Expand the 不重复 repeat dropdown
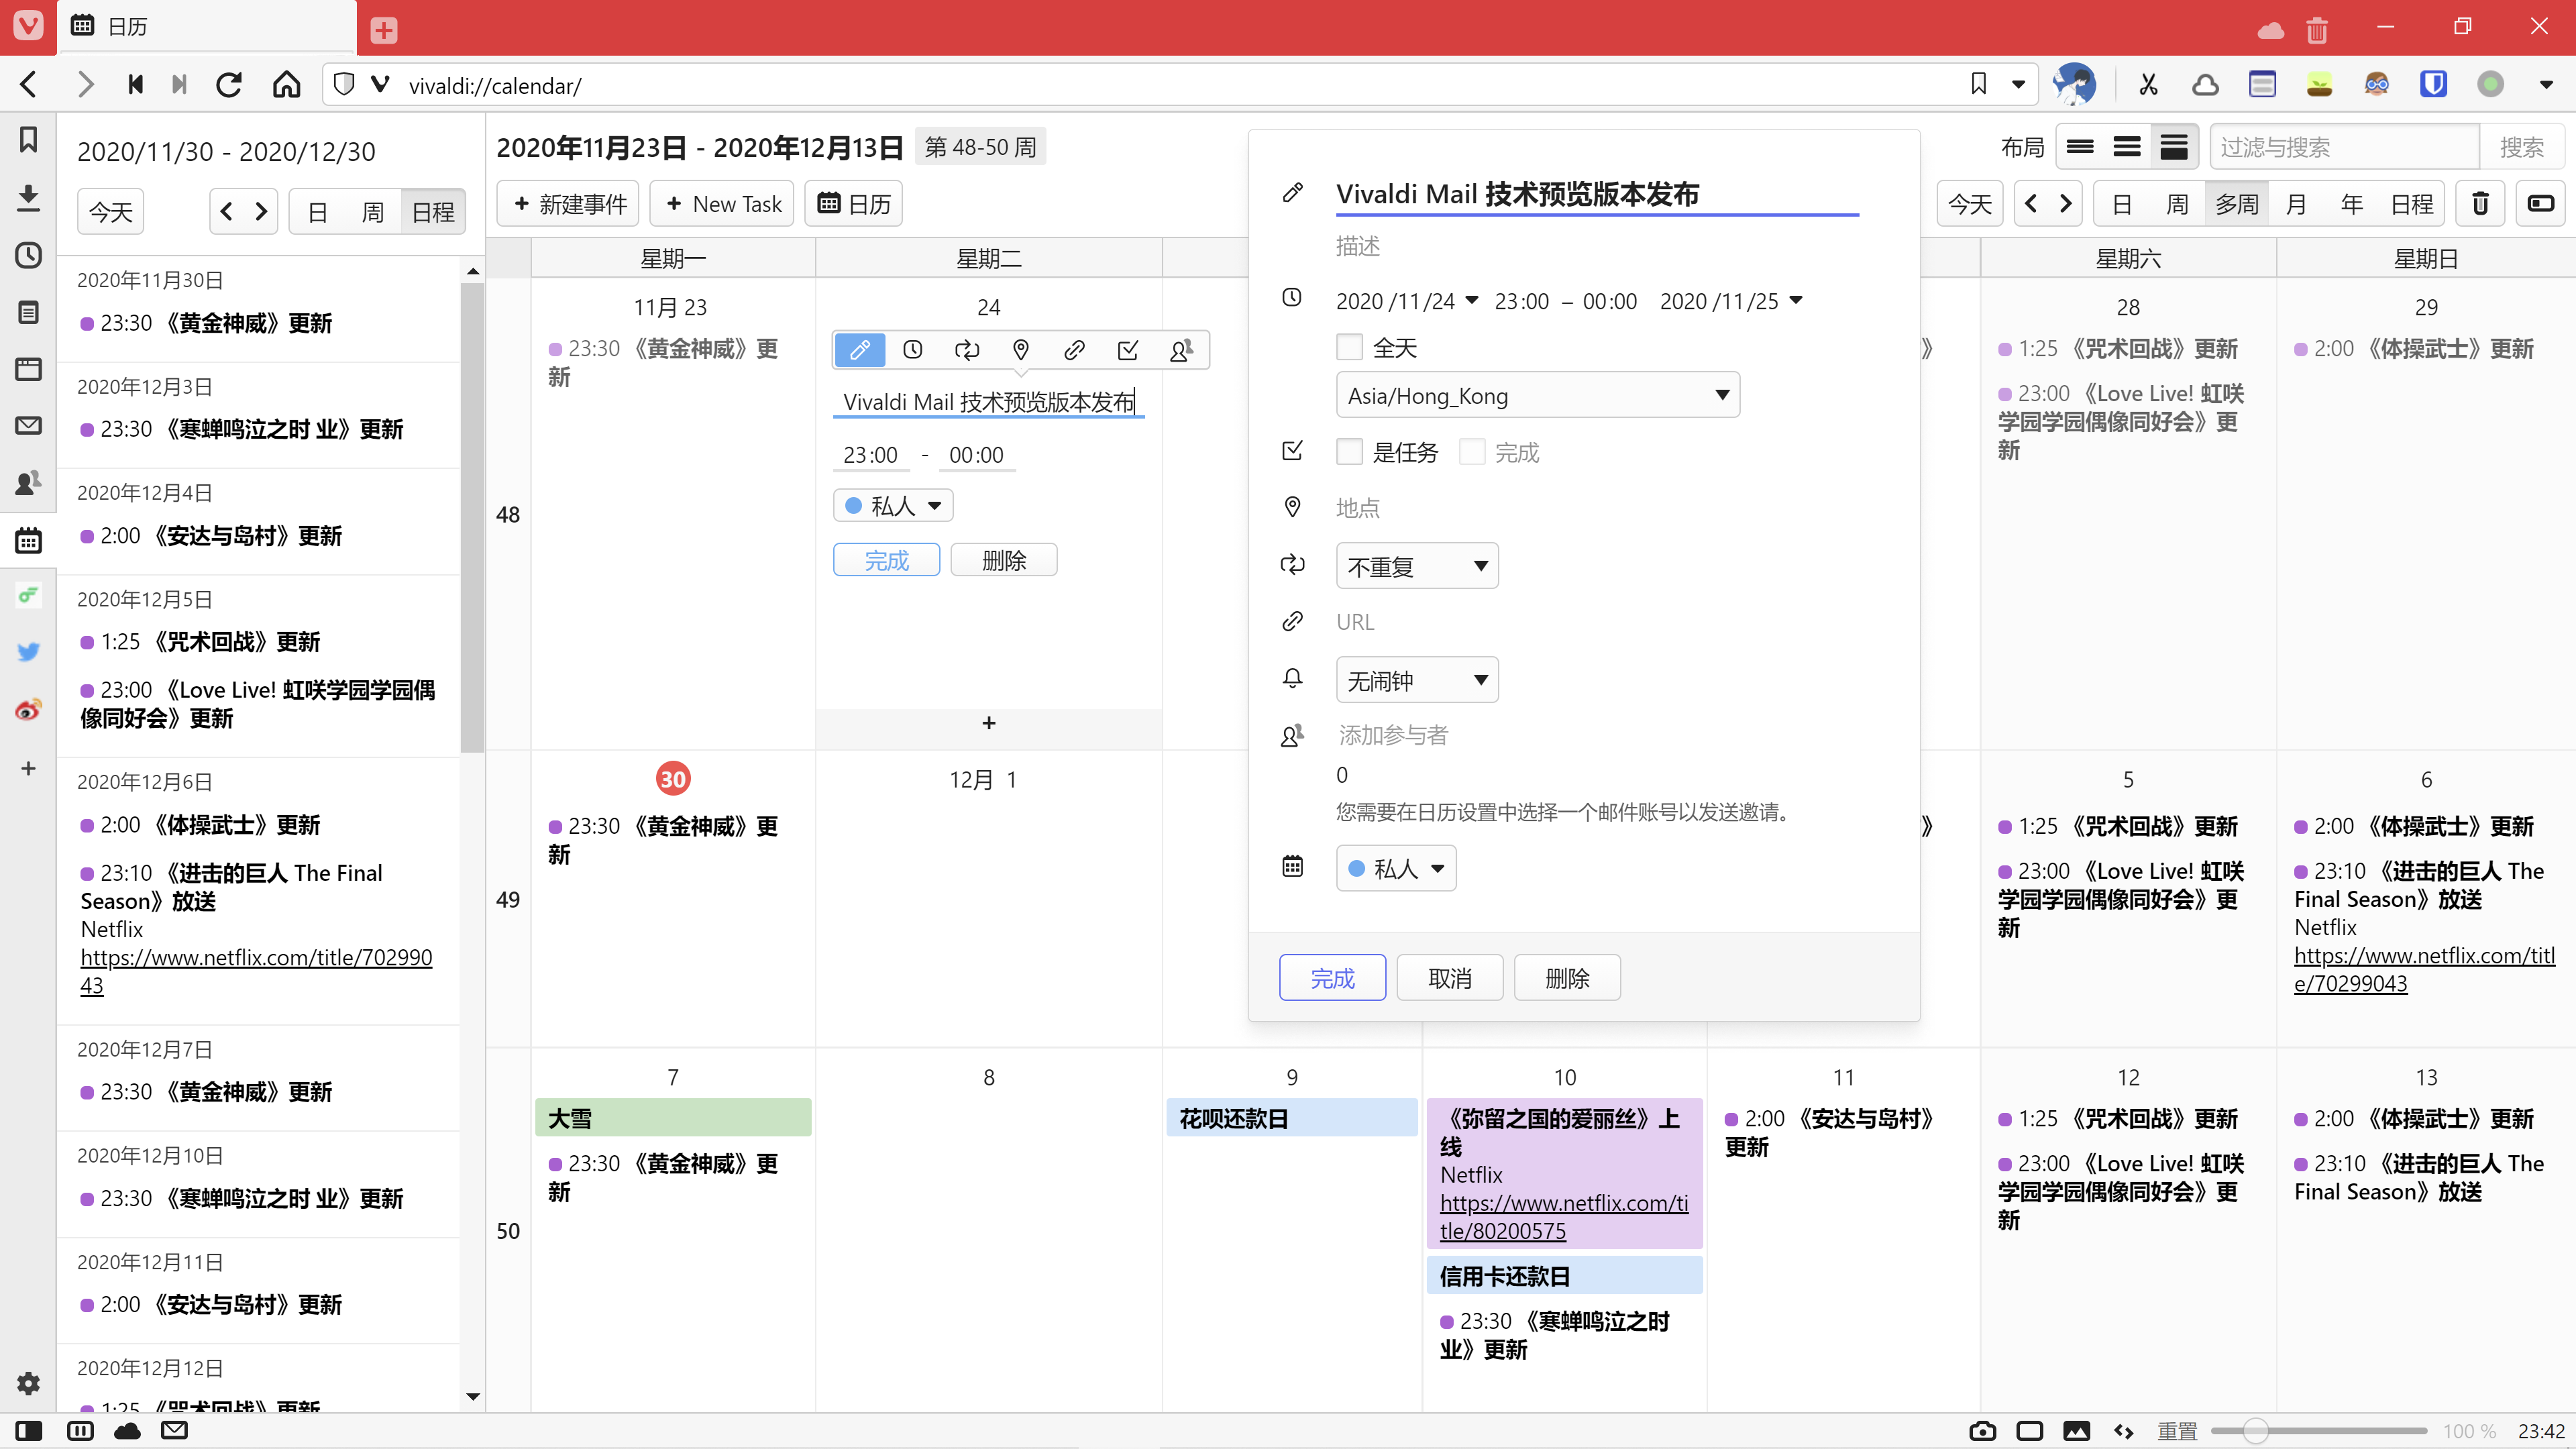 [x=1416, y=566]
